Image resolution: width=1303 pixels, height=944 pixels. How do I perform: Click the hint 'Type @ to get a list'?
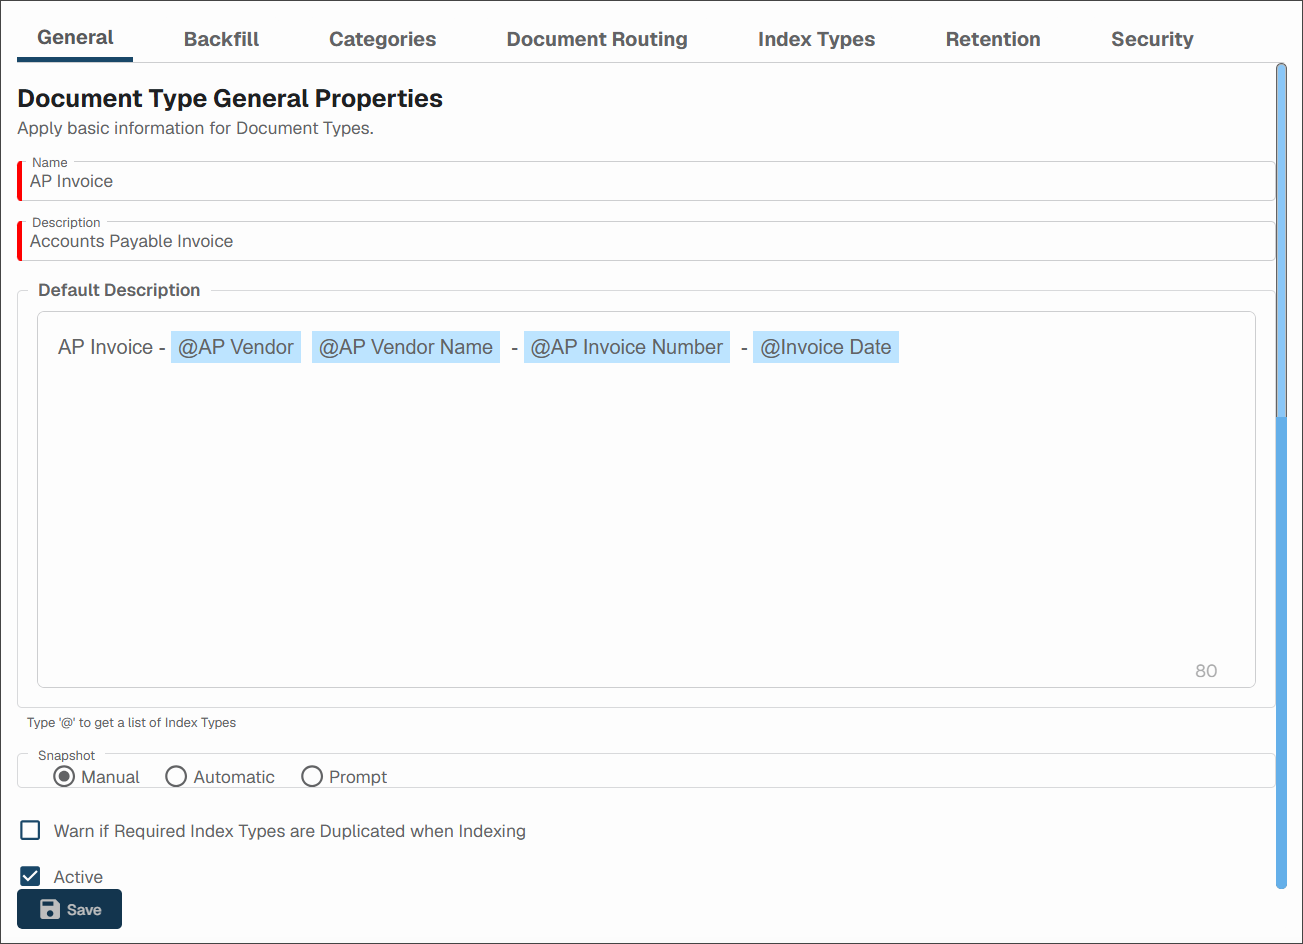[131, 722]
